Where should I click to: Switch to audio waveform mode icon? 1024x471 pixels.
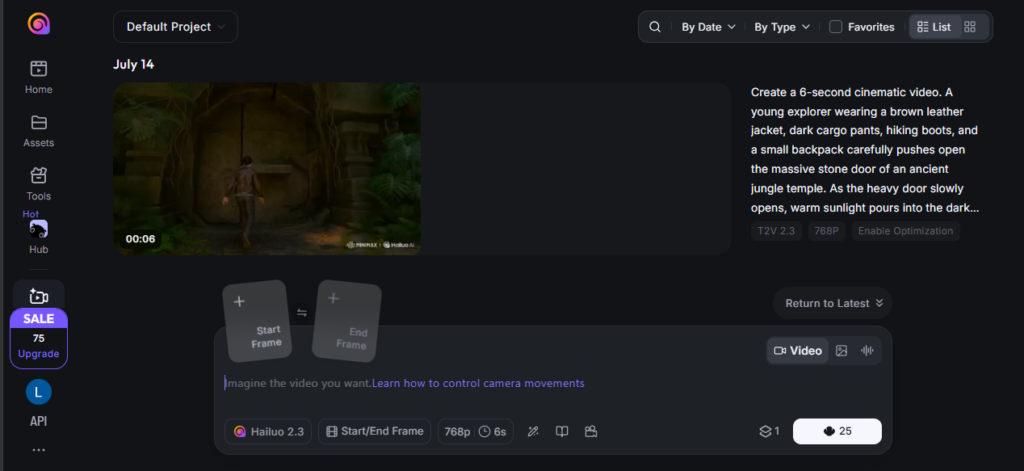(867, 351)
